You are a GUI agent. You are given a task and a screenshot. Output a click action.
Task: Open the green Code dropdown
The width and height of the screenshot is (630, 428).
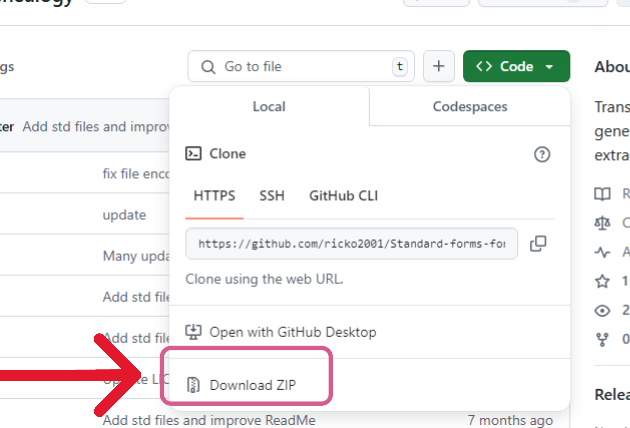click(516, 67)
